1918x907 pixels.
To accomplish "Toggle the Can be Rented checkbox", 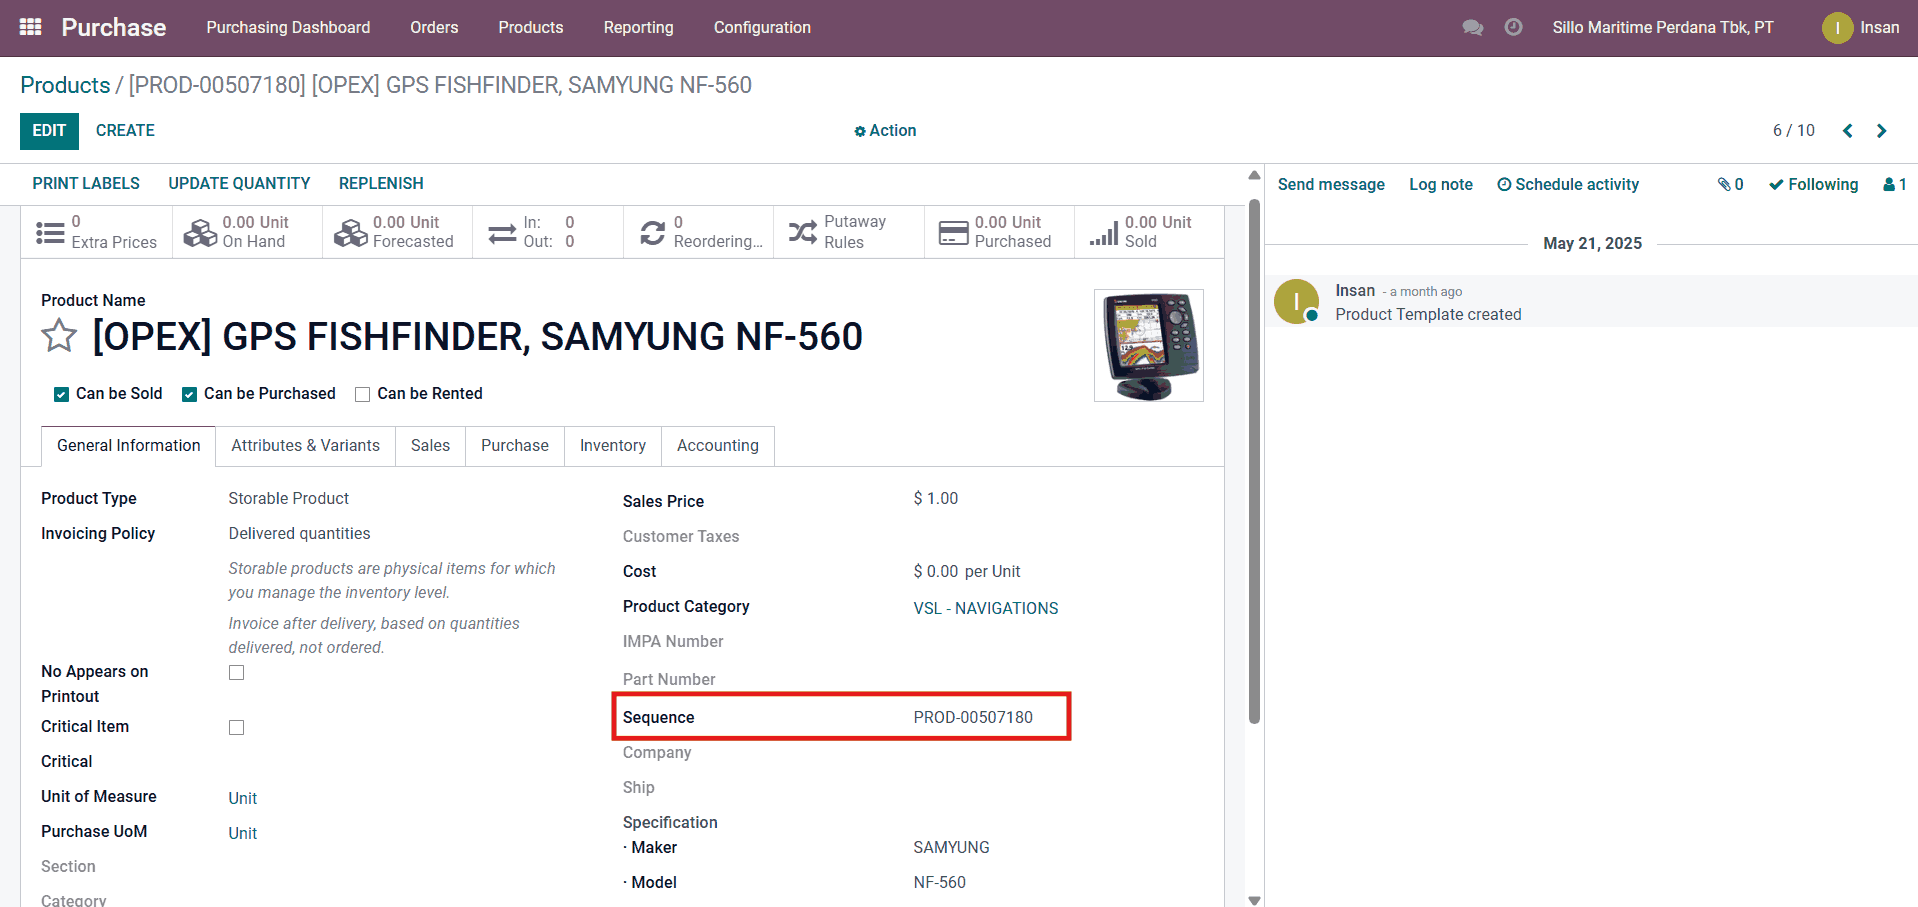I will 363,394.
